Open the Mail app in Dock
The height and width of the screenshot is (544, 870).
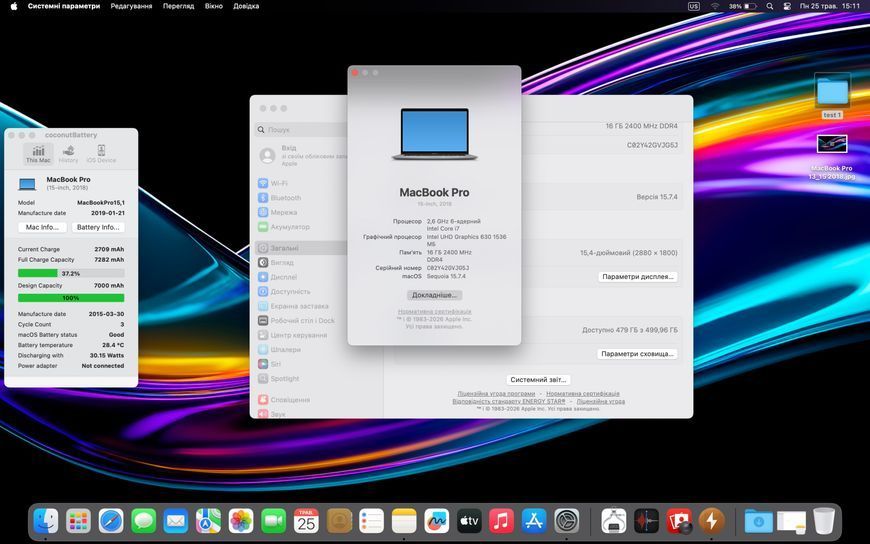[x=176, y=521]
